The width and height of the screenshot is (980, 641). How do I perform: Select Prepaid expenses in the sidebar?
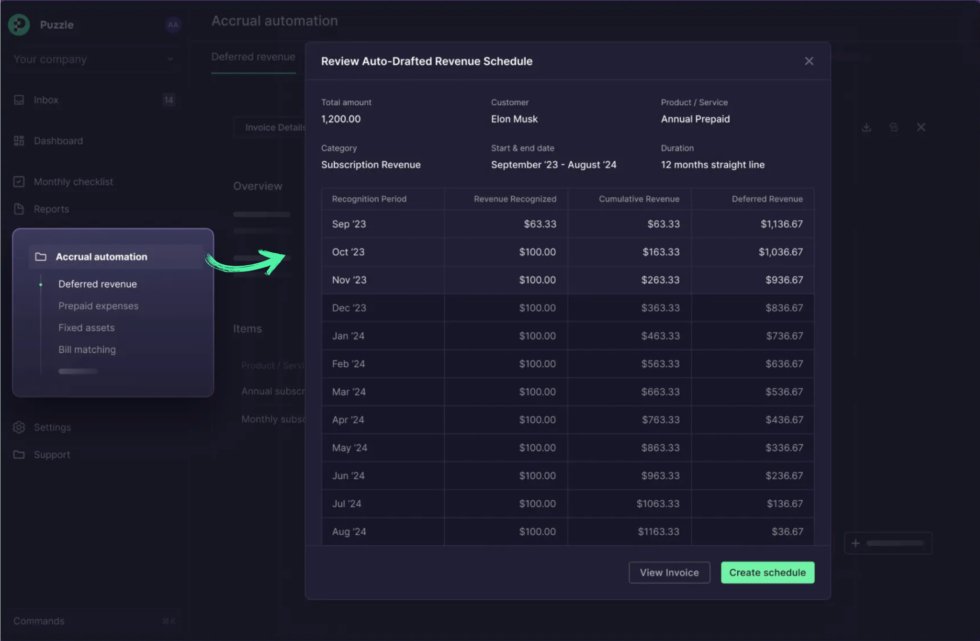pyautogui.click(x=99, y=305)
